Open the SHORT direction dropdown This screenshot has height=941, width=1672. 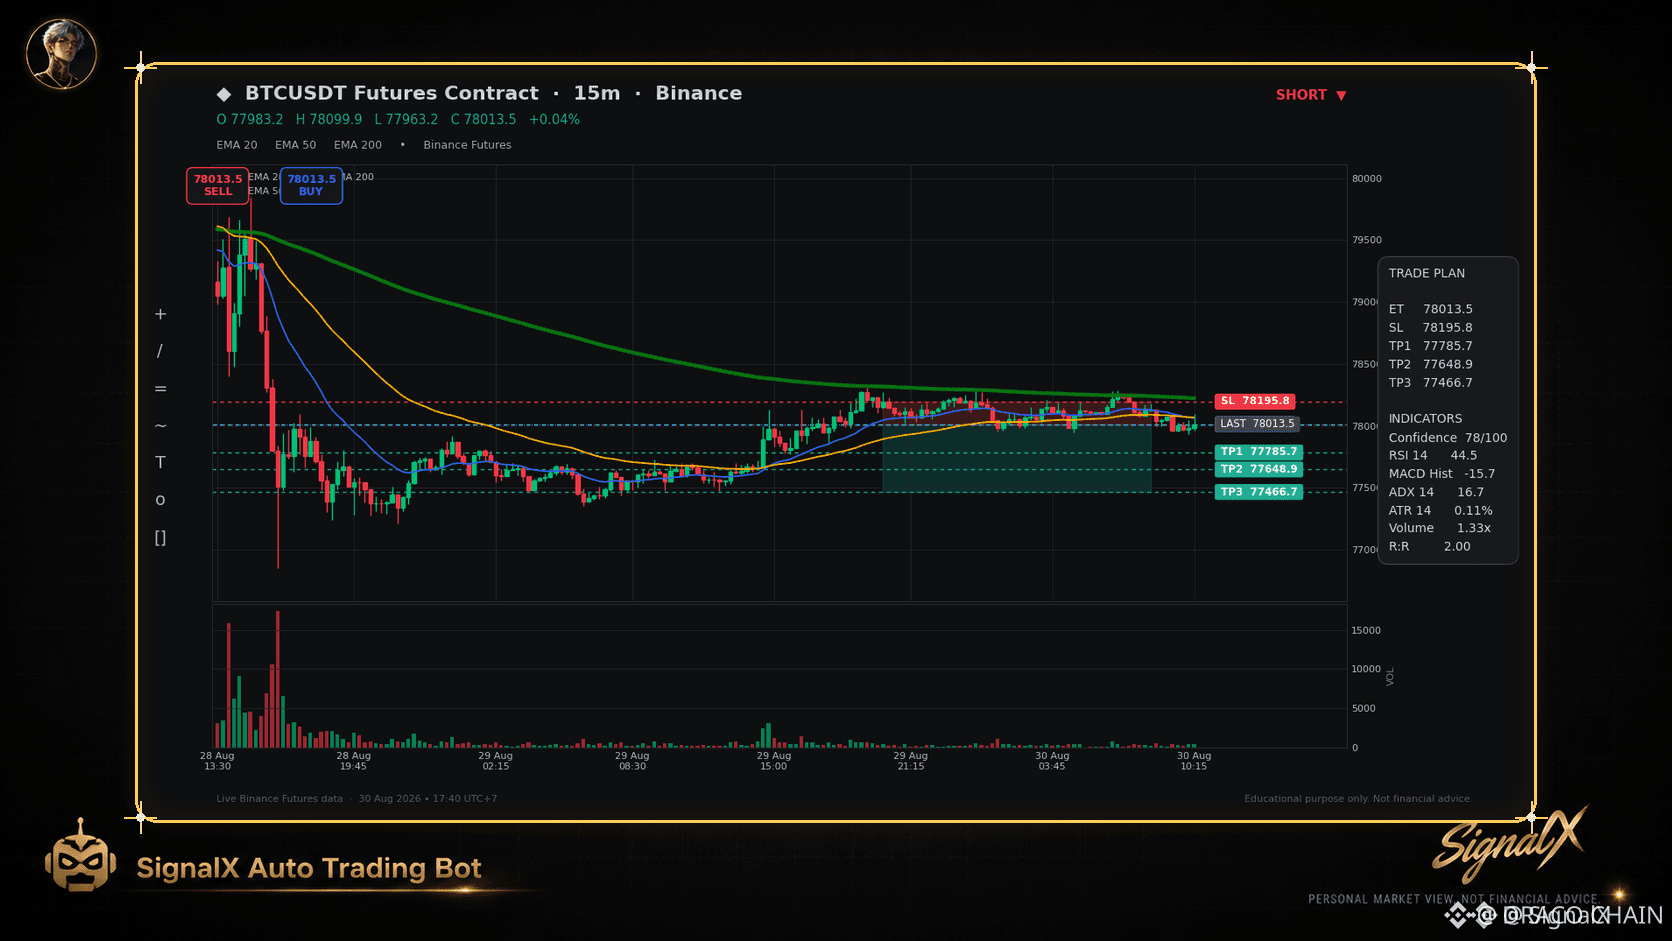pyautogui.click(x=1311, y=95)
